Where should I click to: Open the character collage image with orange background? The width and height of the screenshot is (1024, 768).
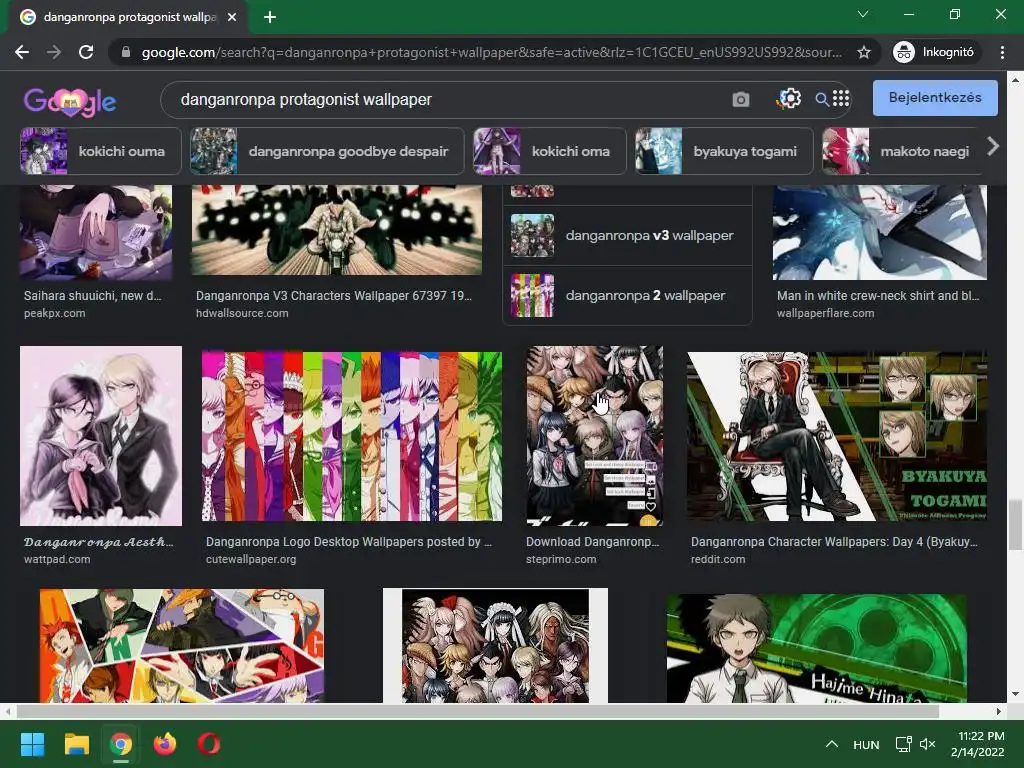click(182, 646)
